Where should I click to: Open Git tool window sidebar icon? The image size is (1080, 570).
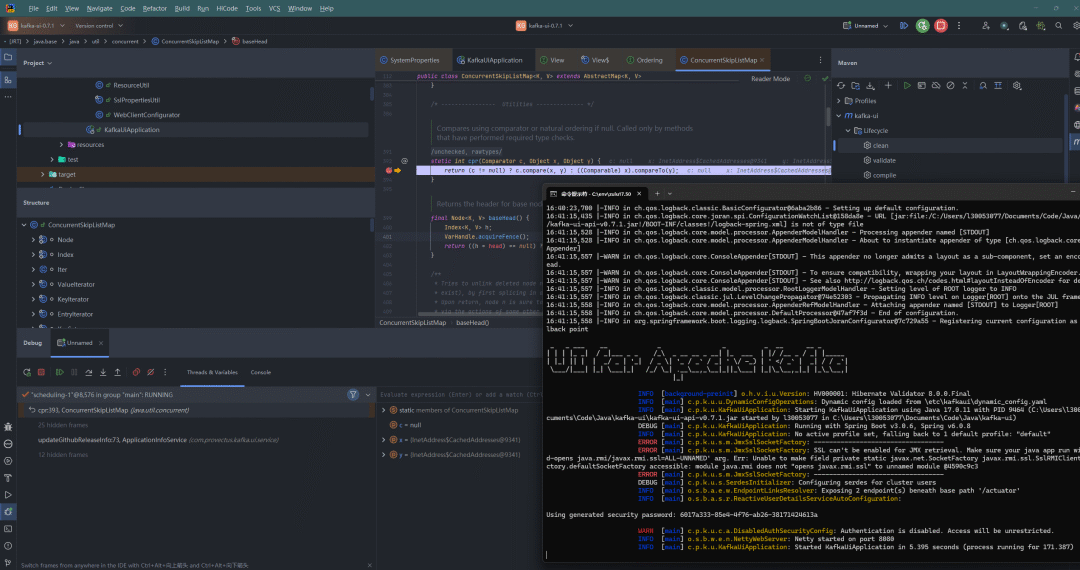click(8, 562)
